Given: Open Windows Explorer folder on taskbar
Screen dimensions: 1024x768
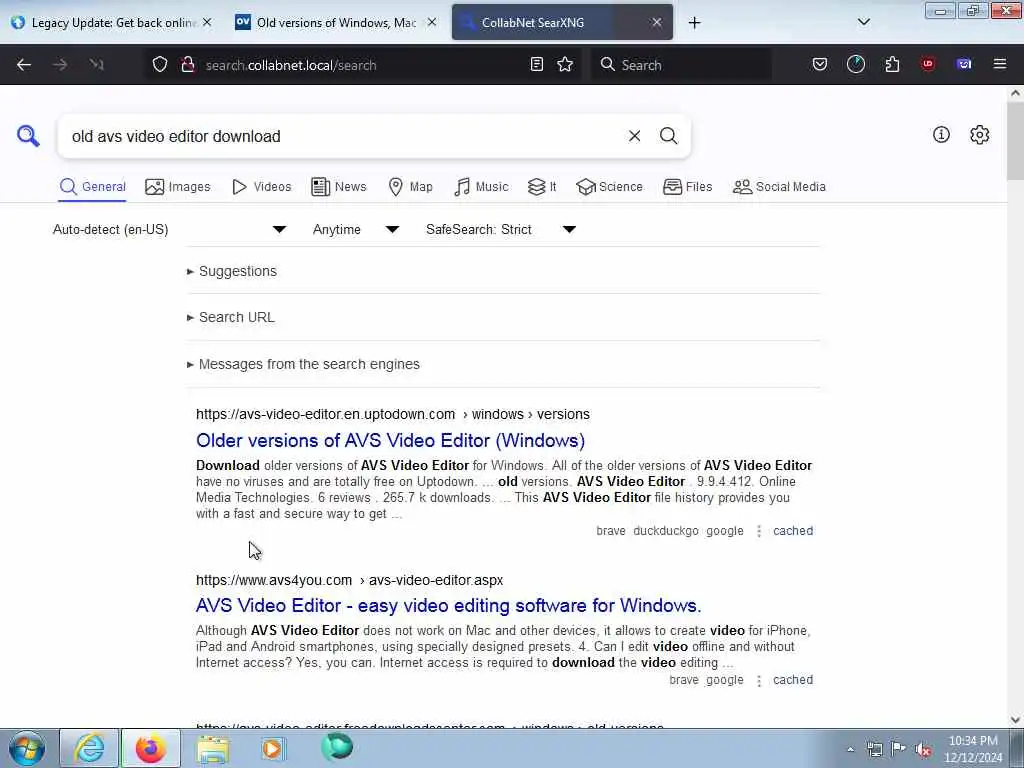Looking at the screenshot, I should [x=213, y=748].
